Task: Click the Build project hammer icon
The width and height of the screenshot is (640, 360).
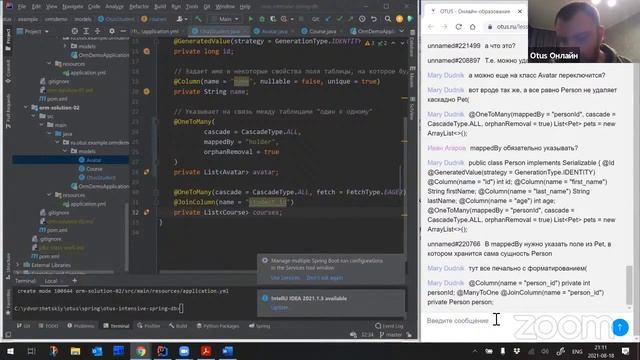Action: (x=198, y=19)
